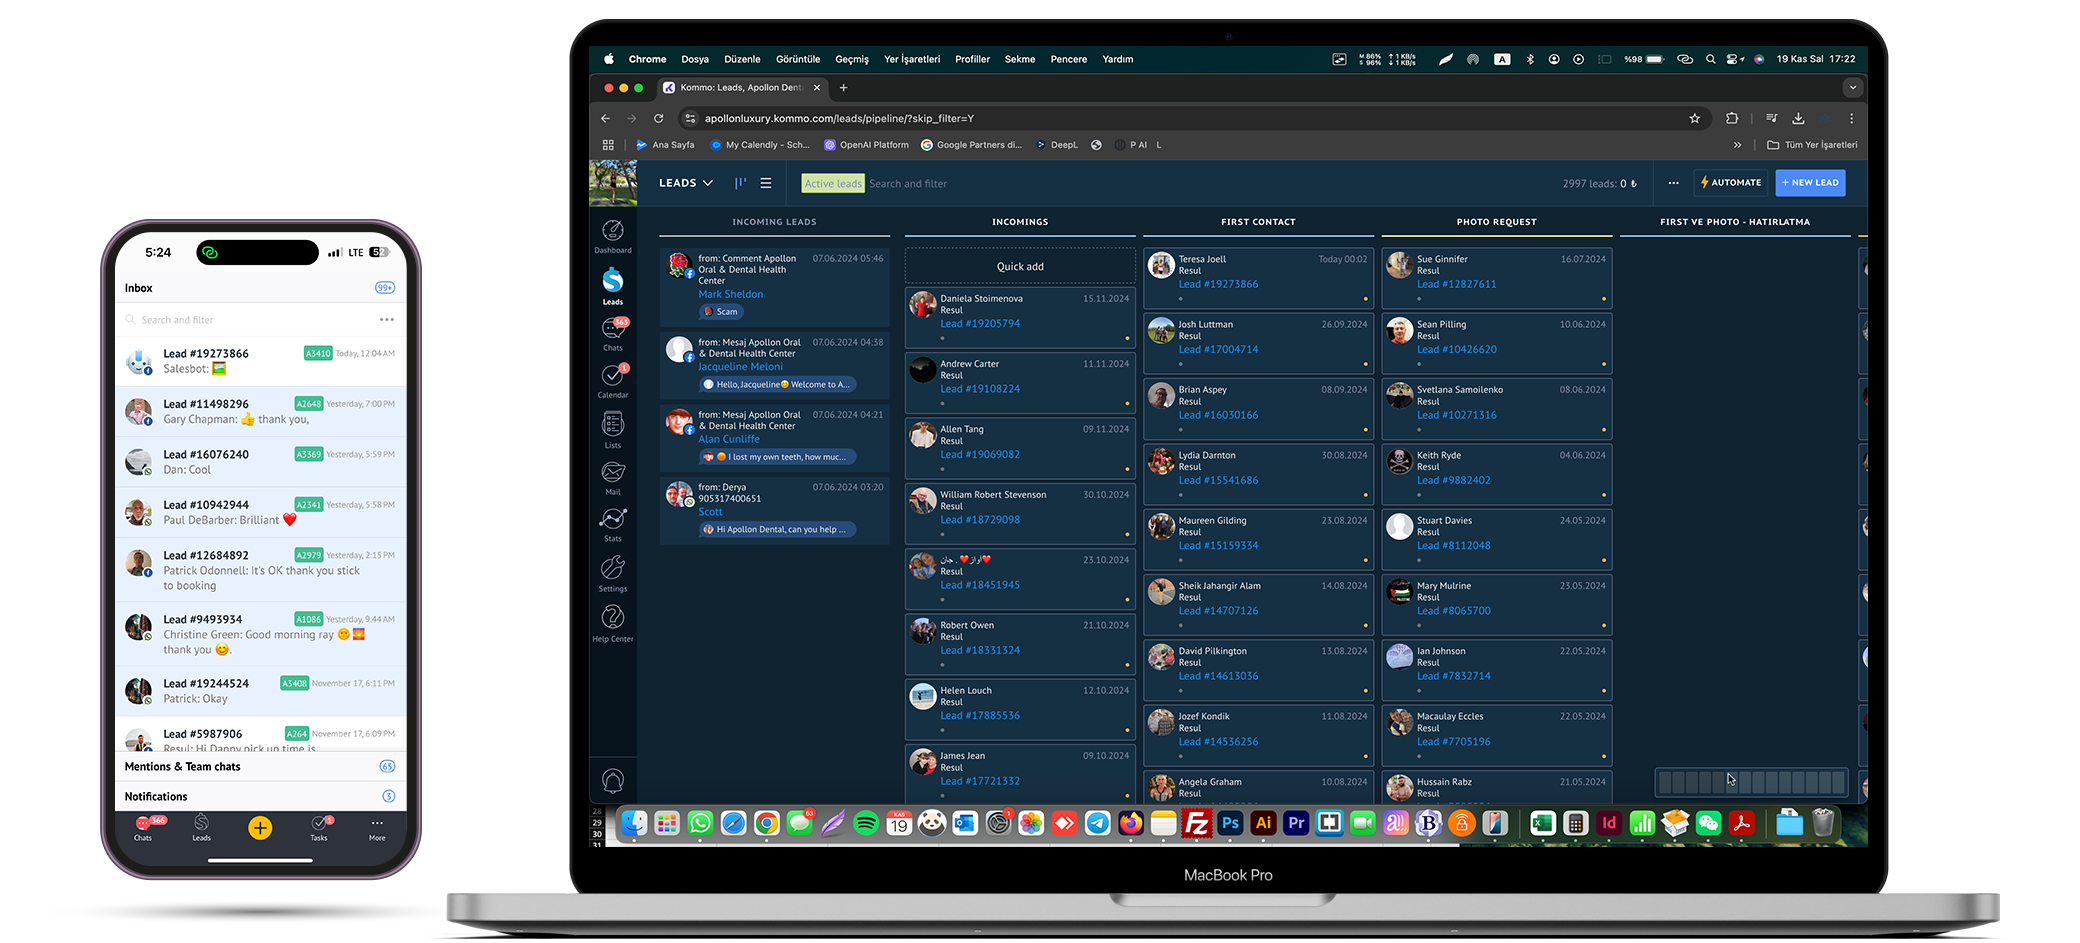Open Chrome extensions puzzle icon
The image size is (2080, 943).
pos(1732,118)
